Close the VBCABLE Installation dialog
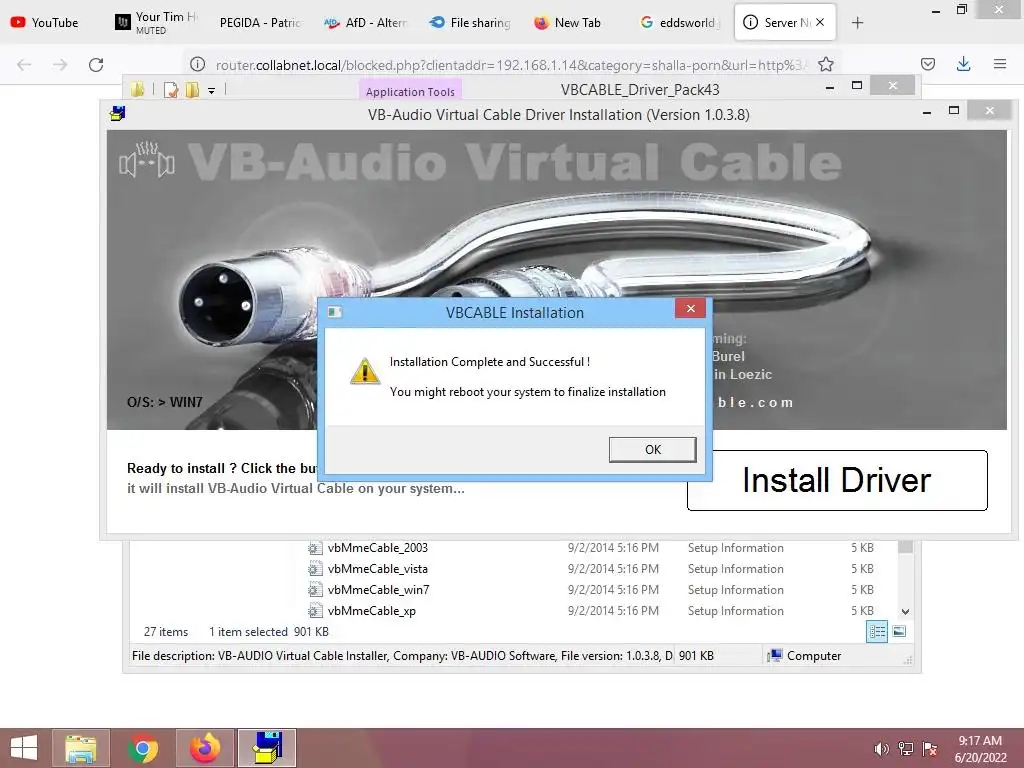1024x768 pixels. click(690, 309)
